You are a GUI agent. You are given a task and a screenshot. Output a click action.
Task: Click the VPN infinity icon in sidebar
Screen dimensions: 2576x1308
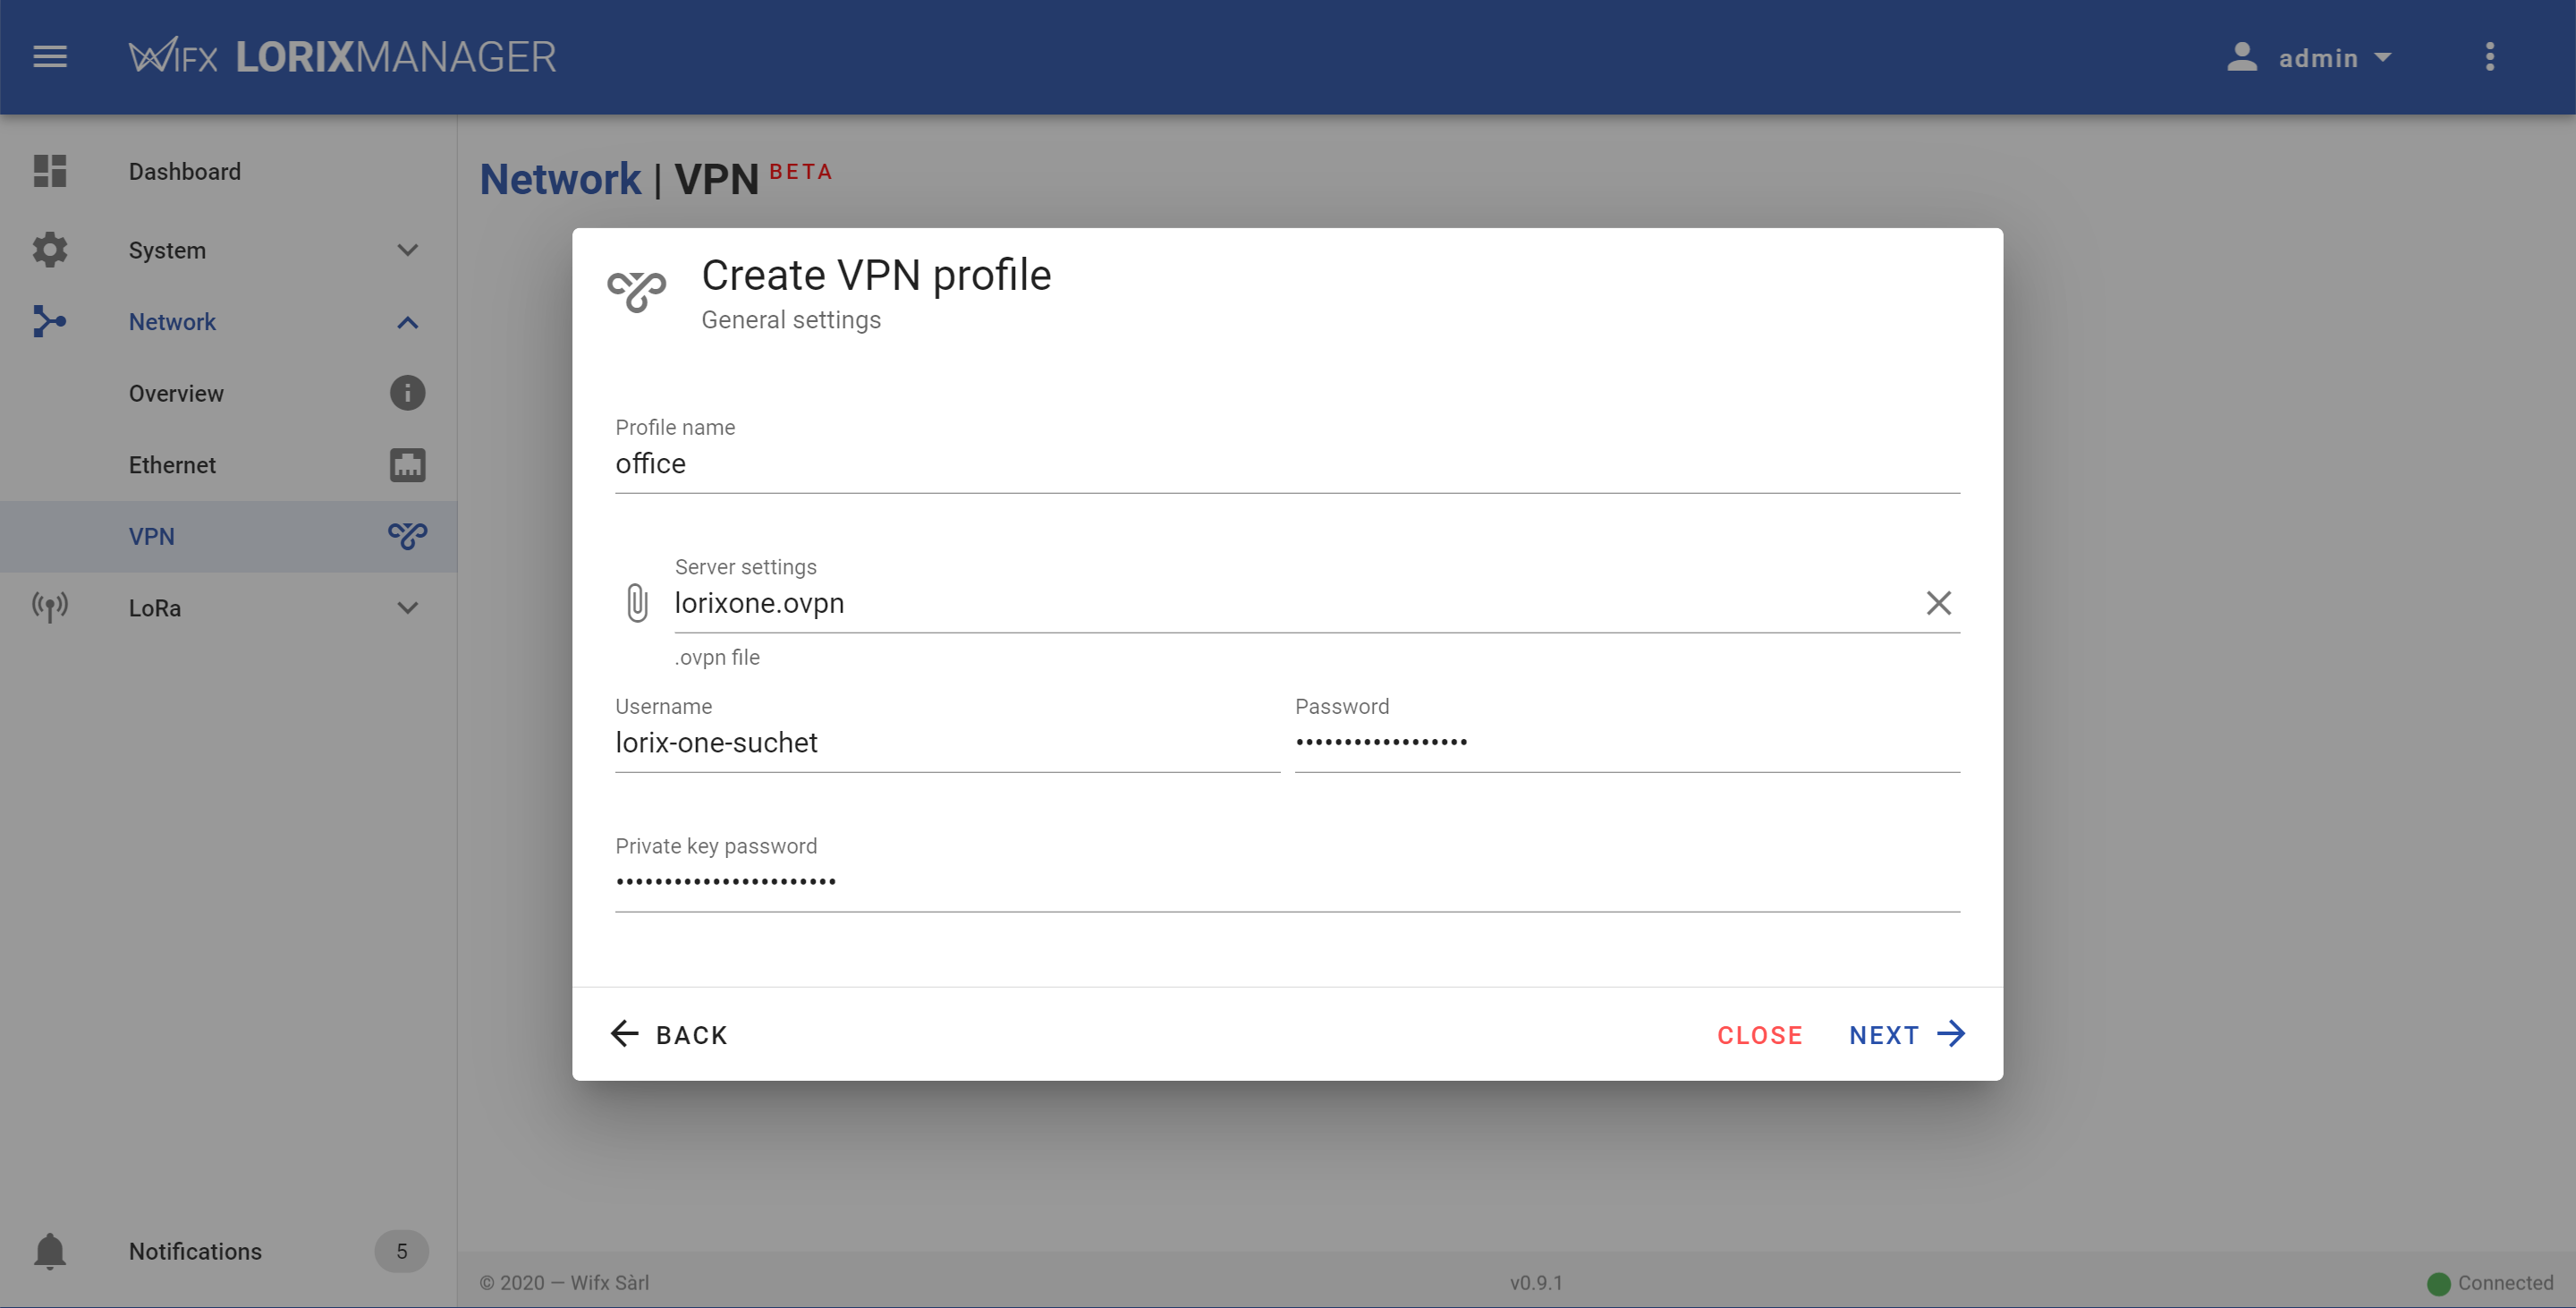click(407, 536)
